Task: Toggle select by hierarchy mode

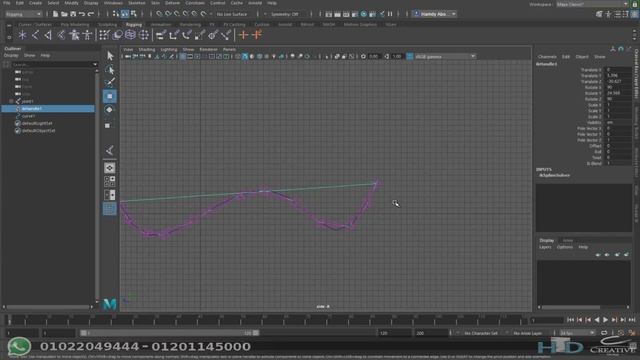Action: point(116,14)
